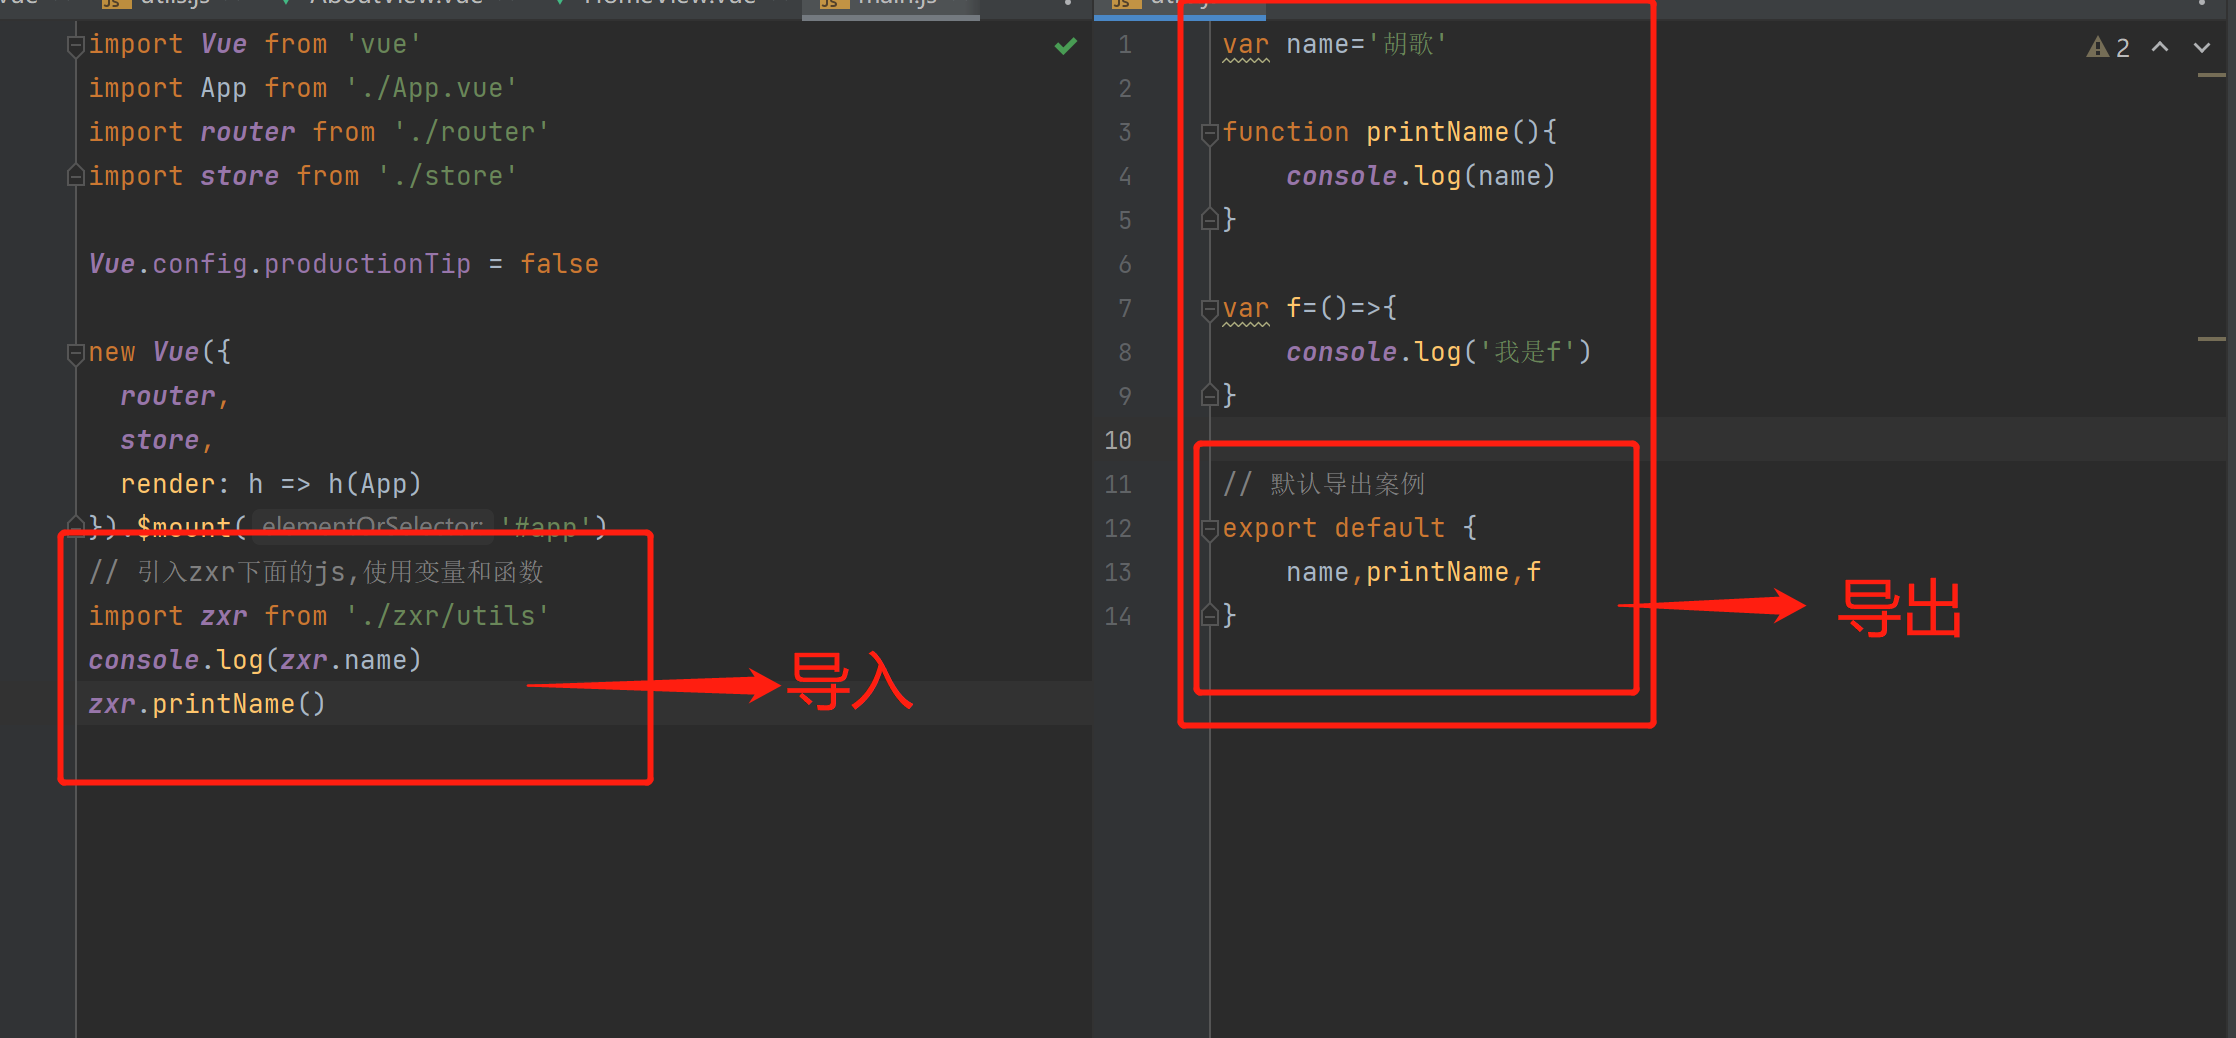The height and width of the screenshot is (1038, 2236).
Task: Click the 'vue' string in first import
Action: click(384, 45)
